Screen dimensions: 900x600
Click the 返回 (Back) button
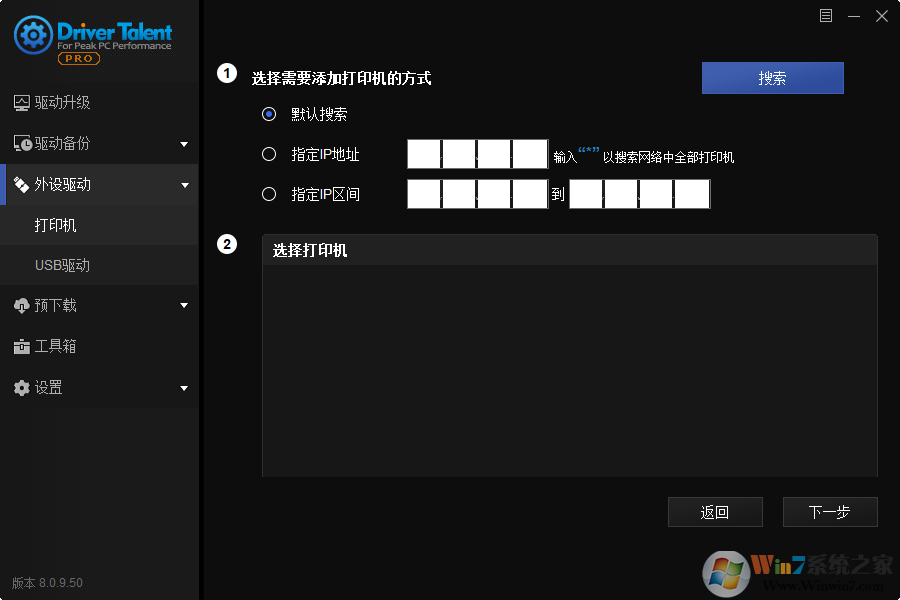pos(715,511)
